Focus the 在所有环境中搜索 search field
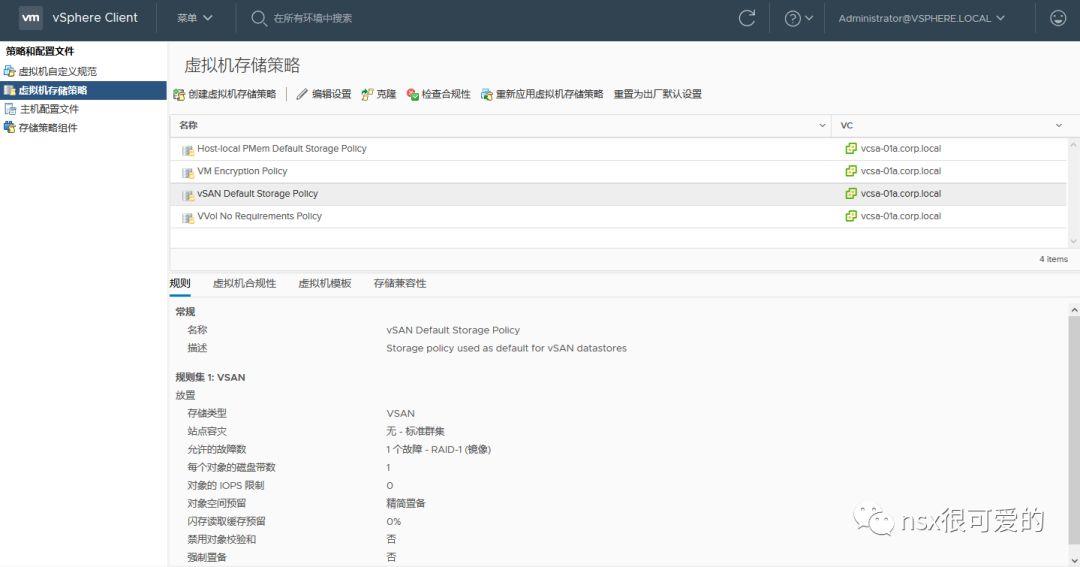Viewport: 1080px width, 567px height. [313, 19]
